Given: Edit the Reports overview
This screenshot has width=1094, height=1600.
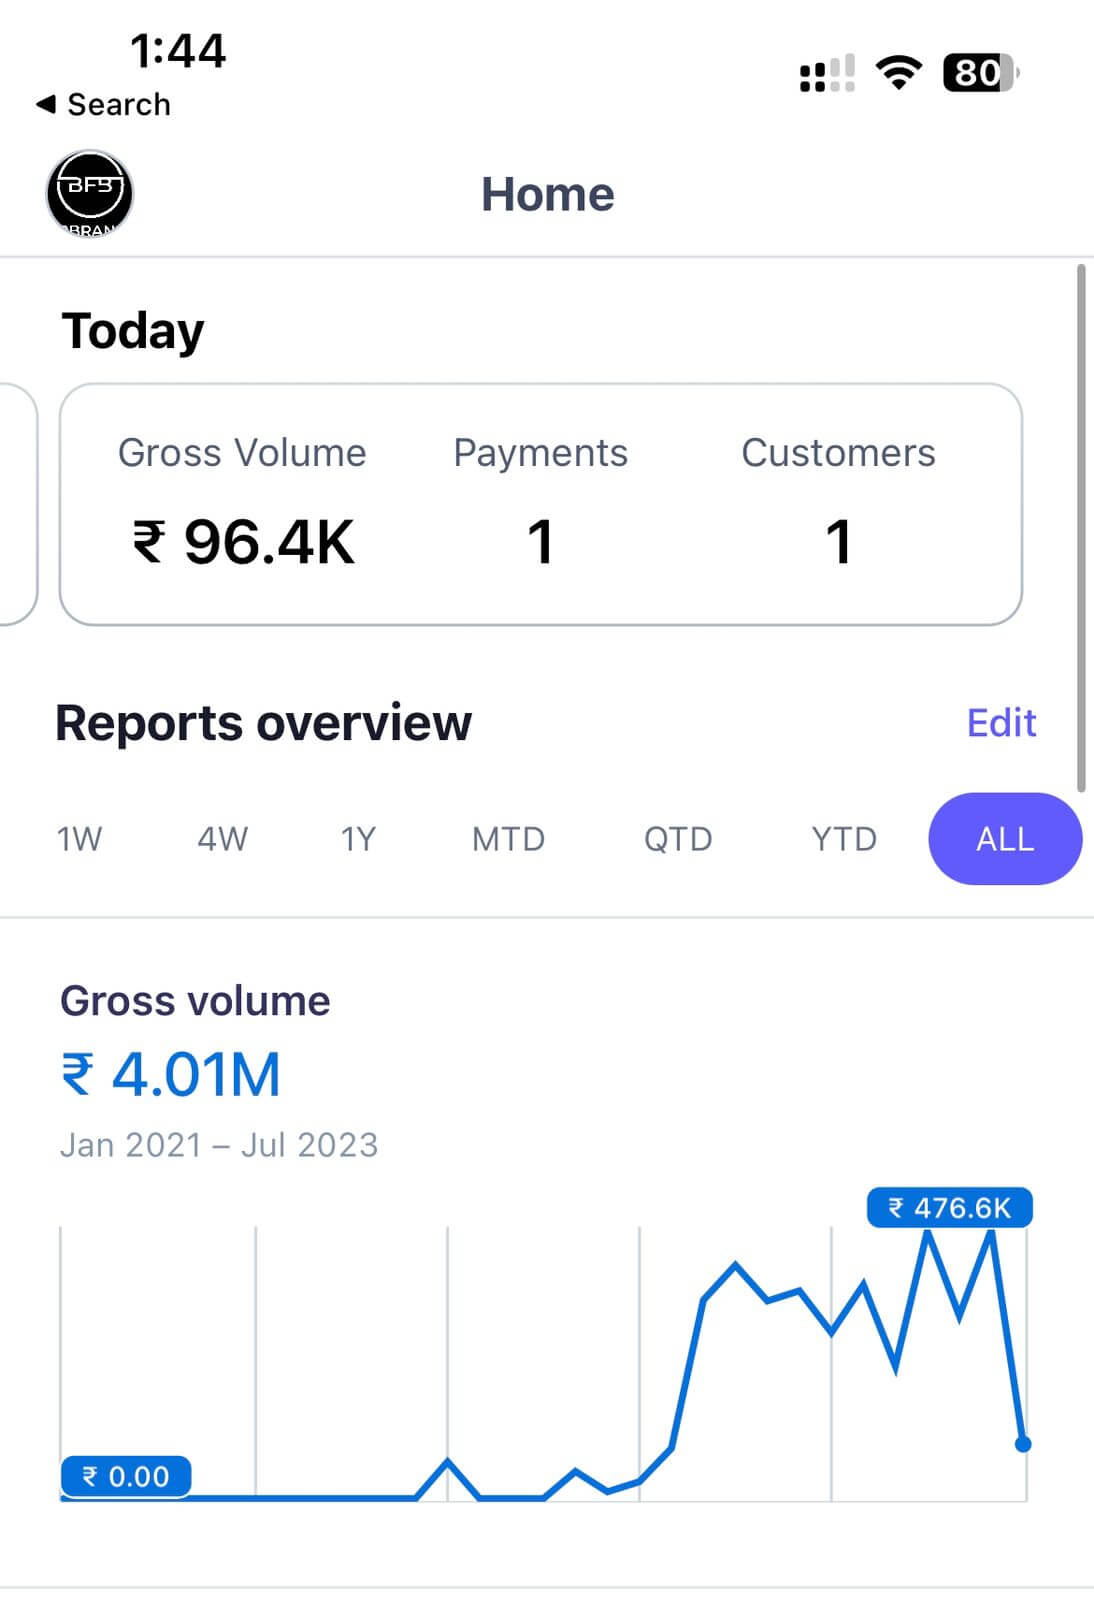Looking at the screenshot, I should tap(1001, 723).
